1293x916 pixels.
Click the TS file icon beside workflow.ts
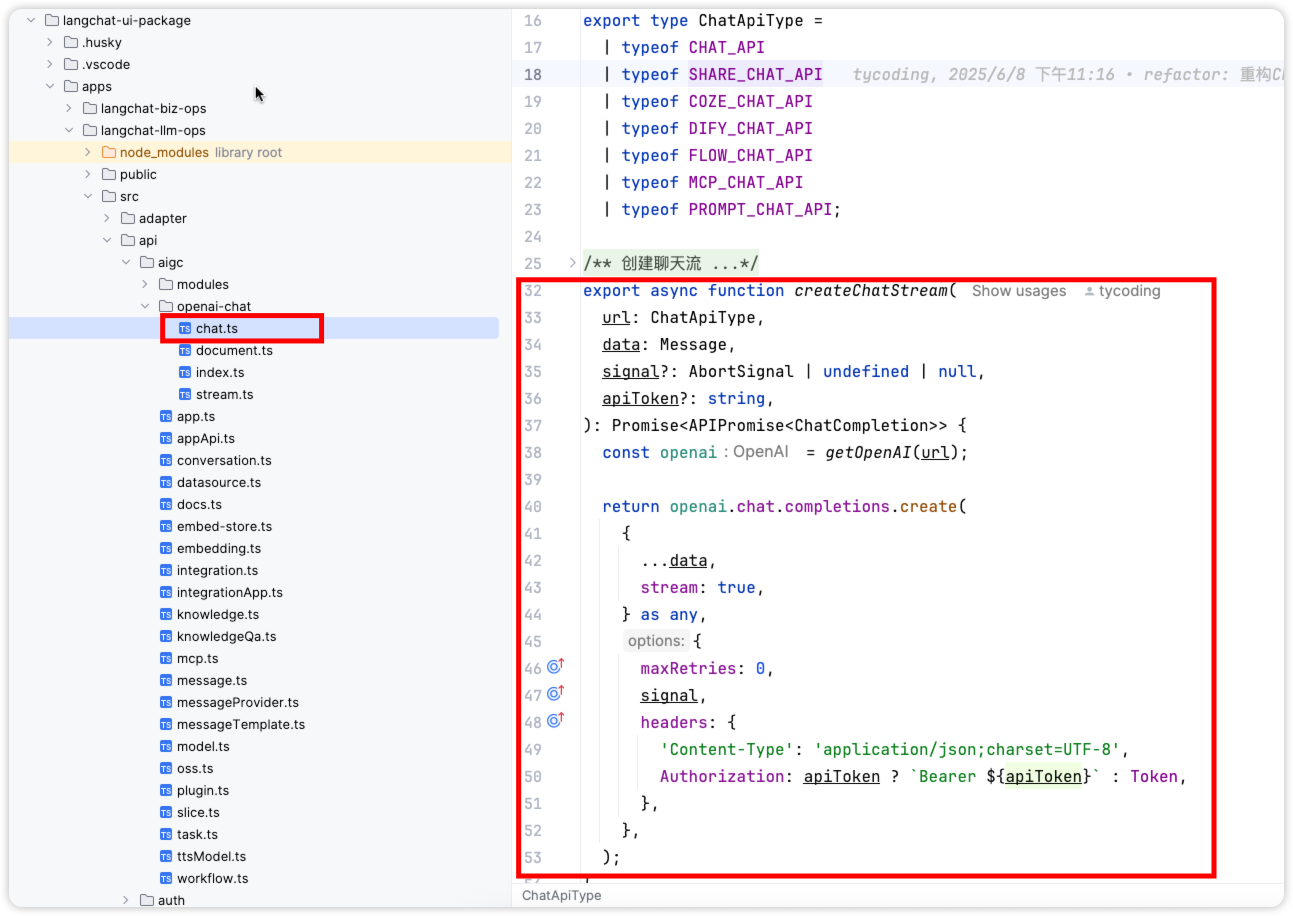[166, 878]
